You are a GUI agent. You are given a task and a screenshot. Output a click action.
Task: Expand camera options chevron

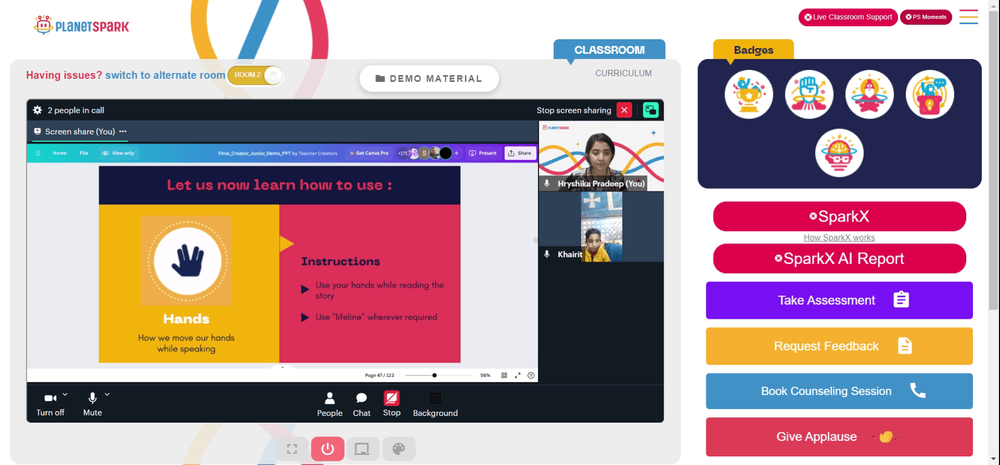coord(65,394)
